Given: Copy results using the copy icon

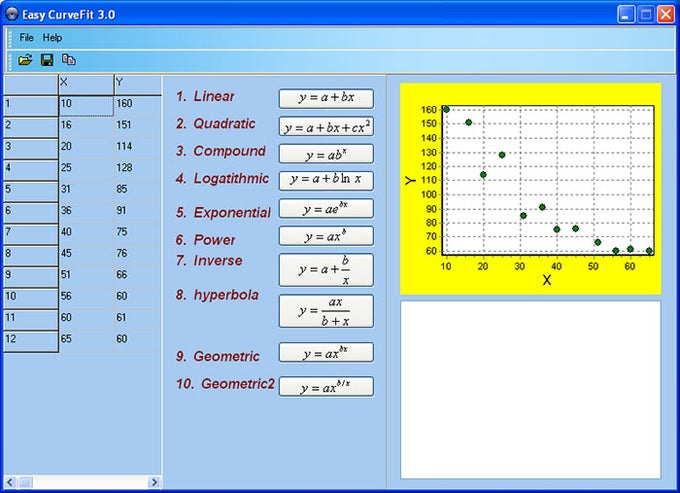Looking at the screenshot, I should (x=69, y=59).
